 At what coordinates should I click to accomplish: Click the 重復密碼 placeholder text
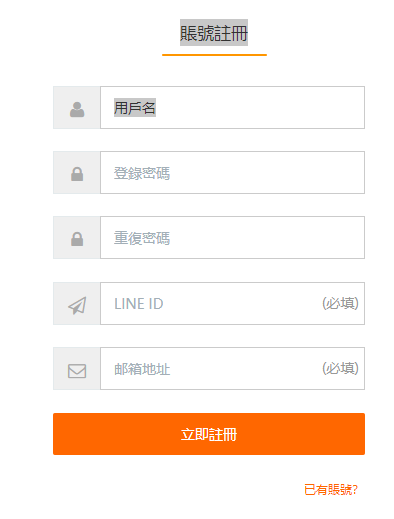pos(142,238)
